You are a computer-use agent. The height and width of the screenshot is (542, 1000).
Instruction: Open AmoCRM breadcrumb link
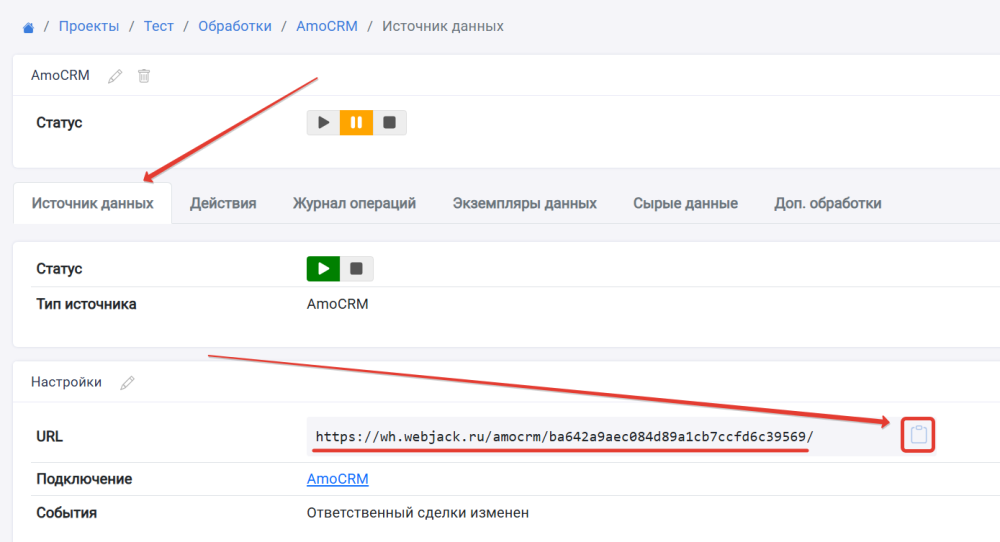click(x=327, y=26)
